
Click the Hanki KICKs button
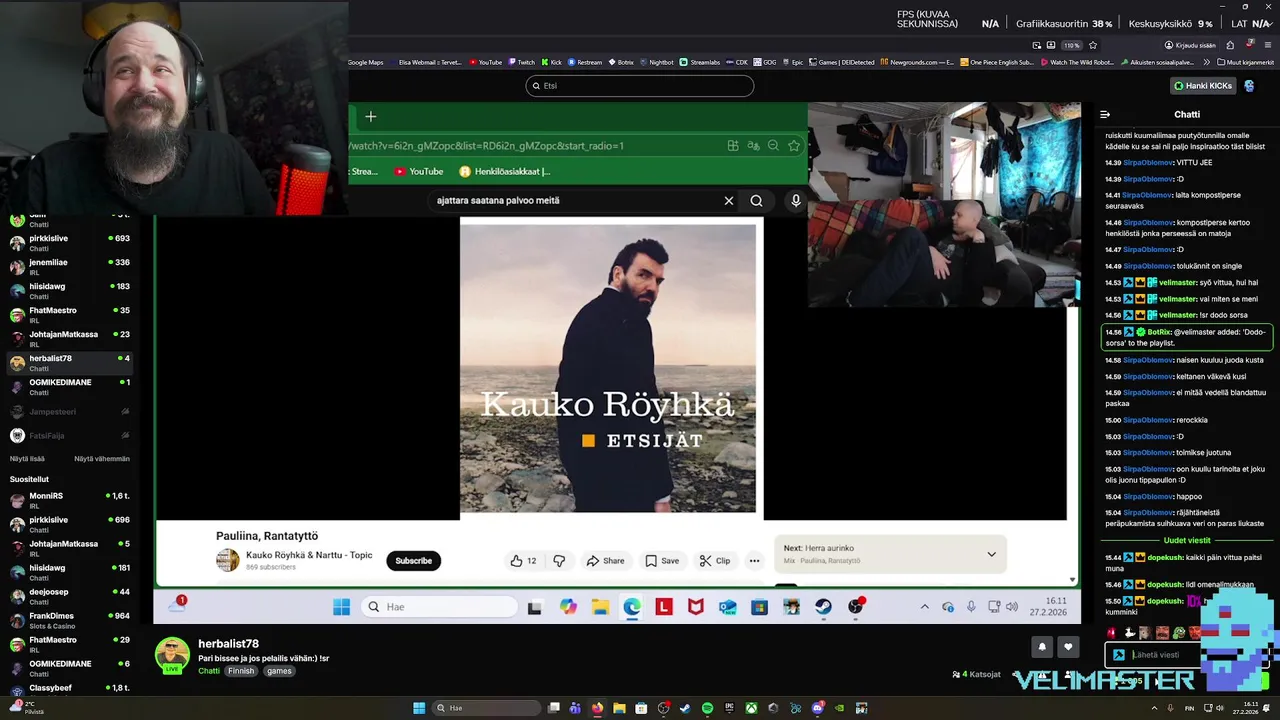point(1204,86)
